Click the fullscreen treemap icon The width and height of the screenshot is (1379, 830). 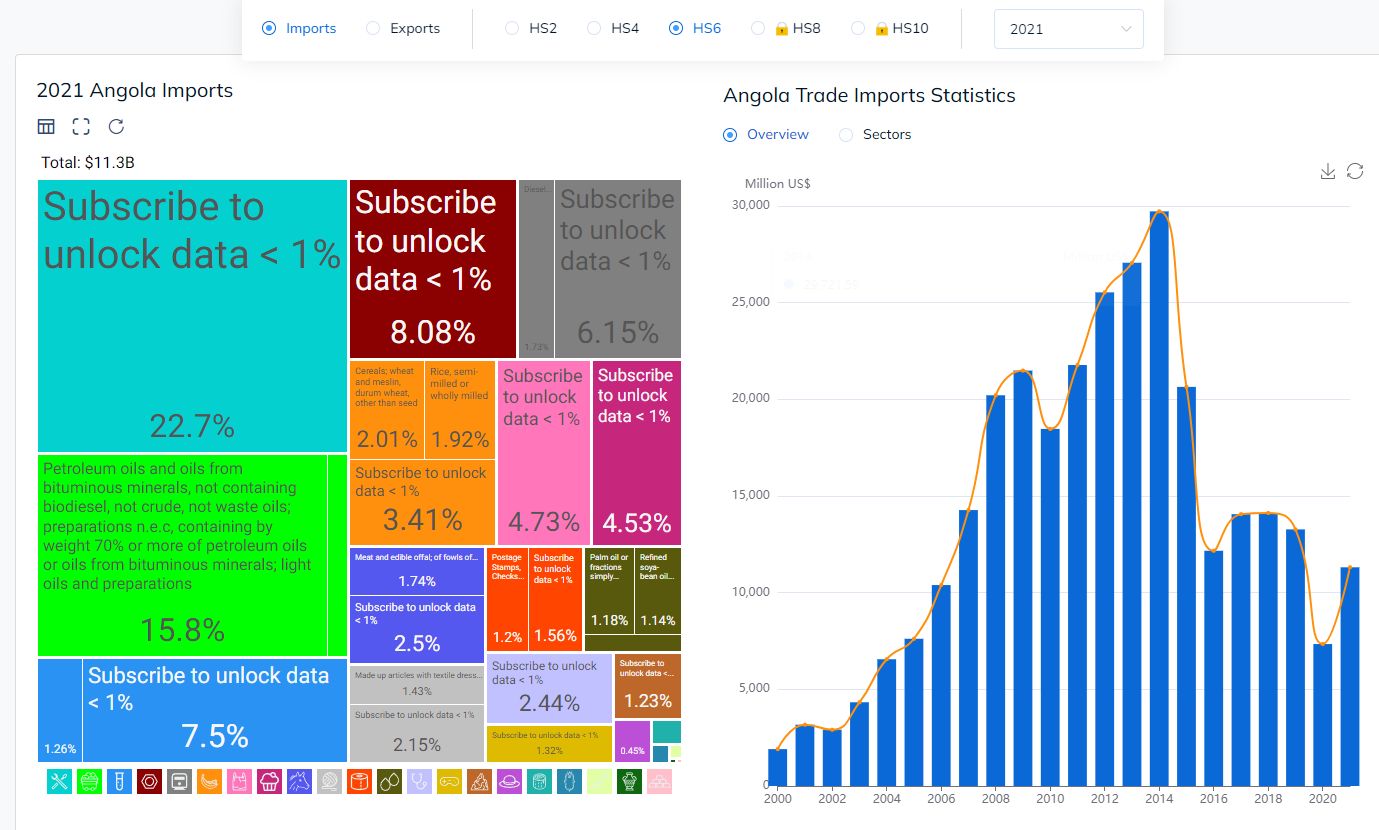(81, 126)
